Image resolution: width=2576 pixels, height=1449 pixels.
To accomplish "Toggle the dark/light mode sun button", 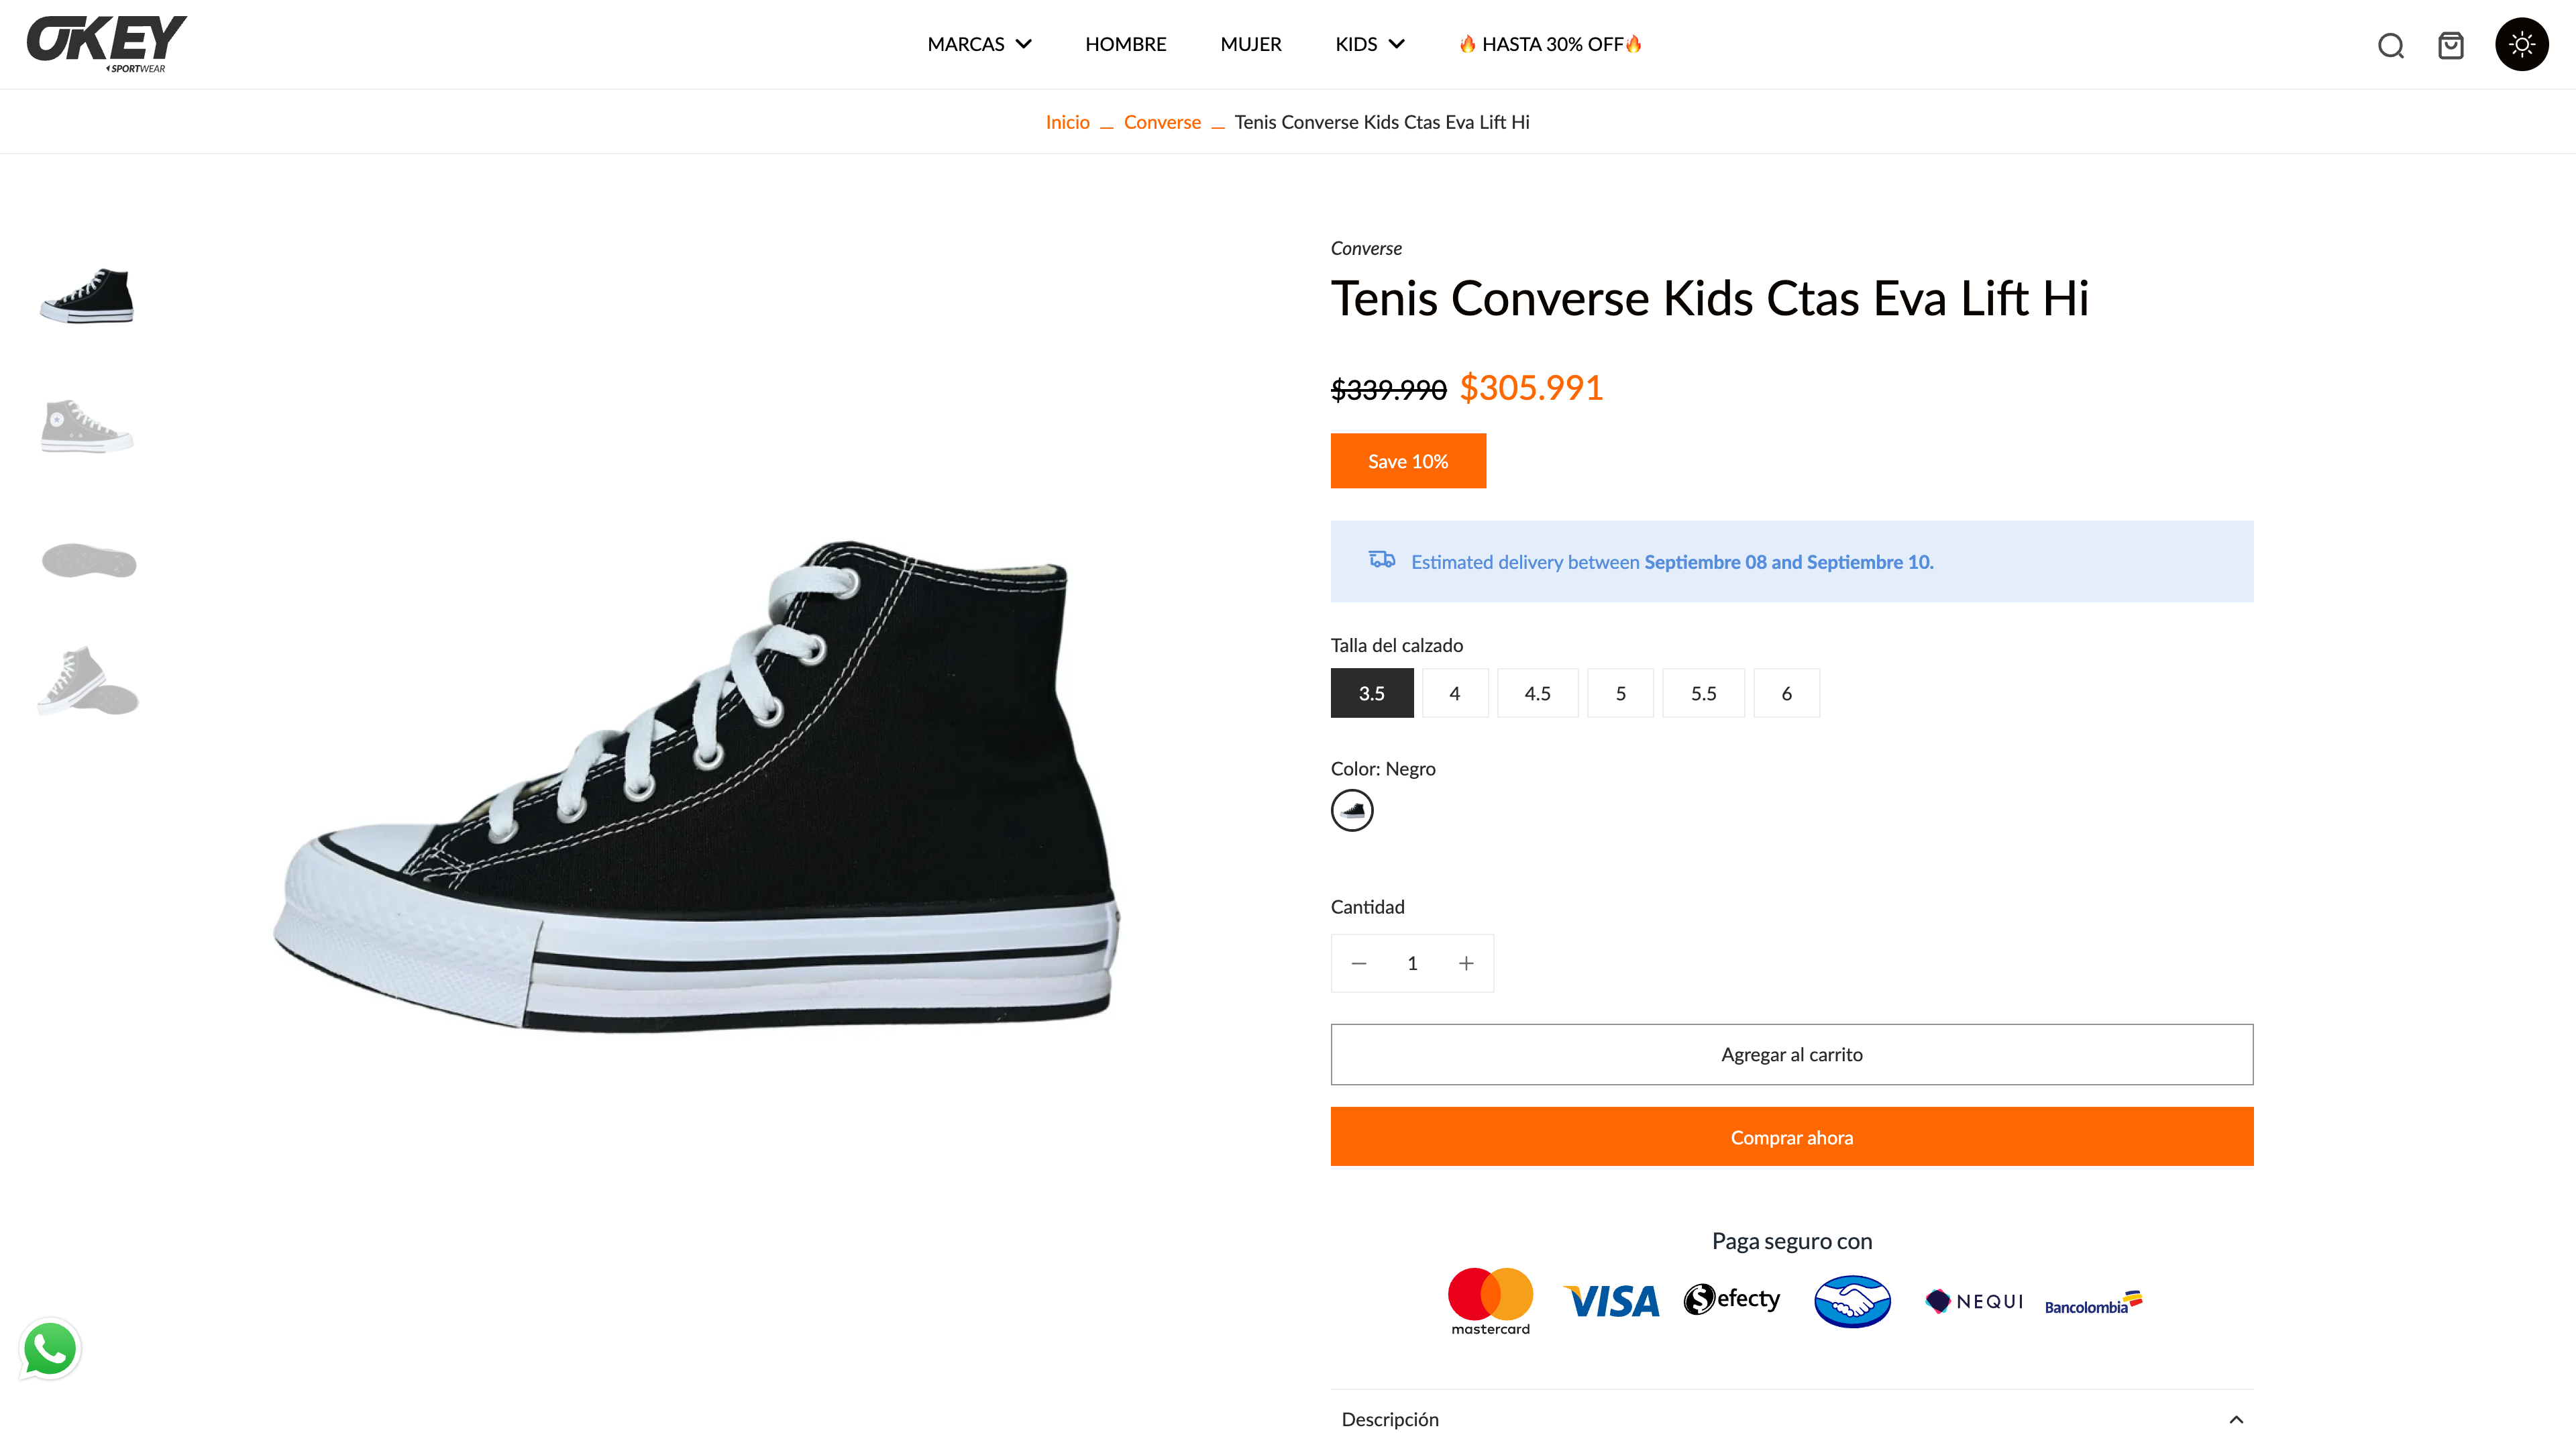I will [x=2521, y=44].
